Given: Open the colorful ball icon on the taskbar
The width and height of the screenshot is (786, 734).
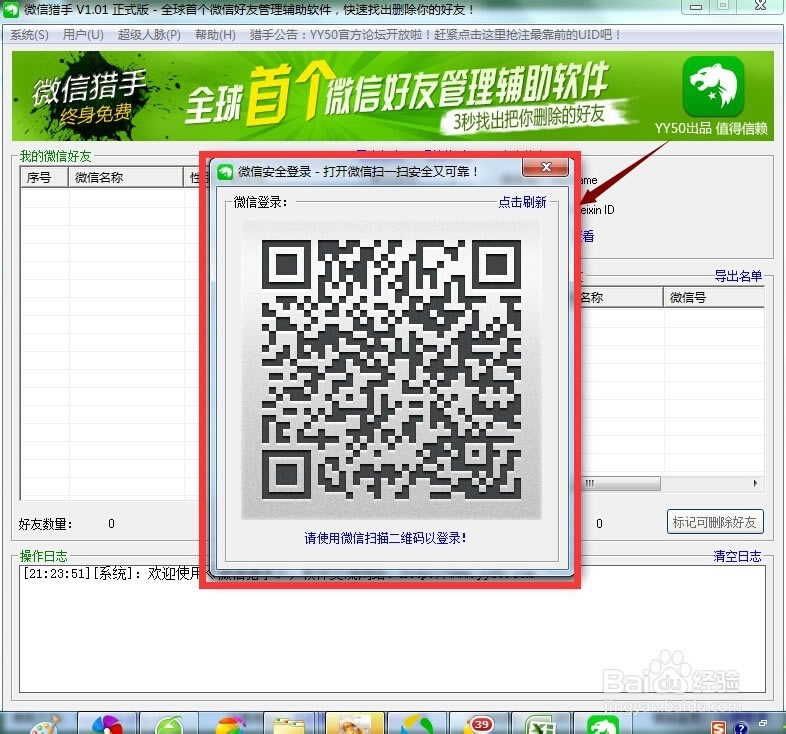Looking at the screenshot, I should pos(231,725).
